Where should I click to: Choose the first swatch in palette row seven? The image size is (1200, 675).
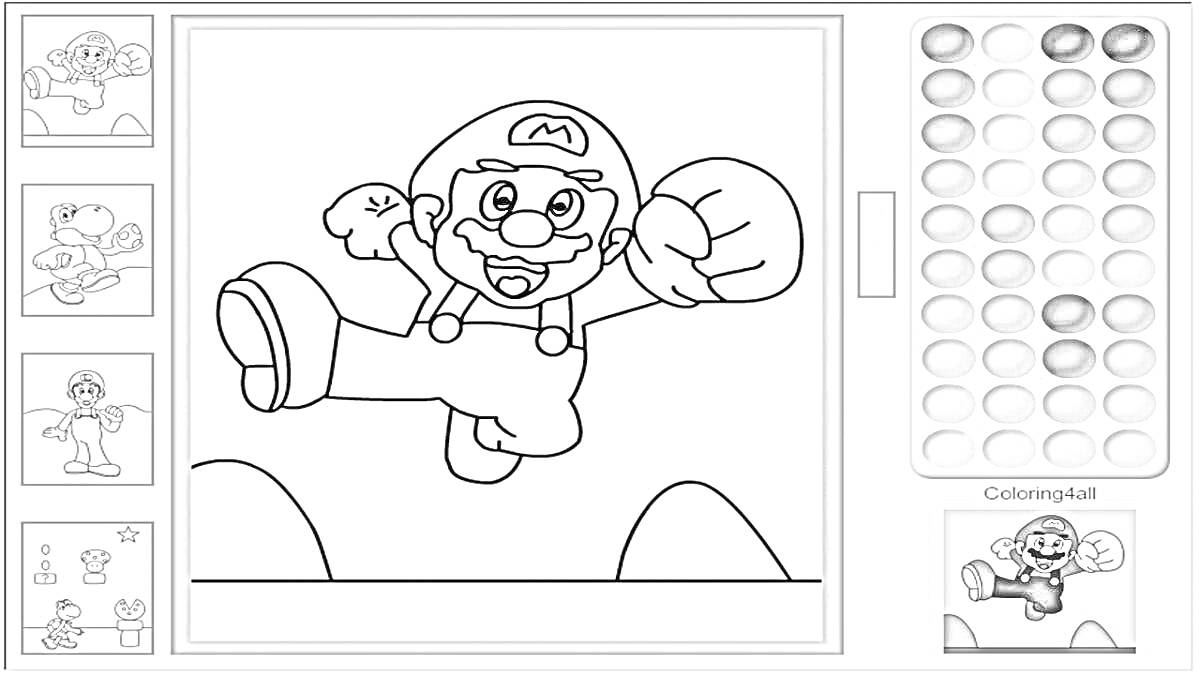[x=945, y=313]
